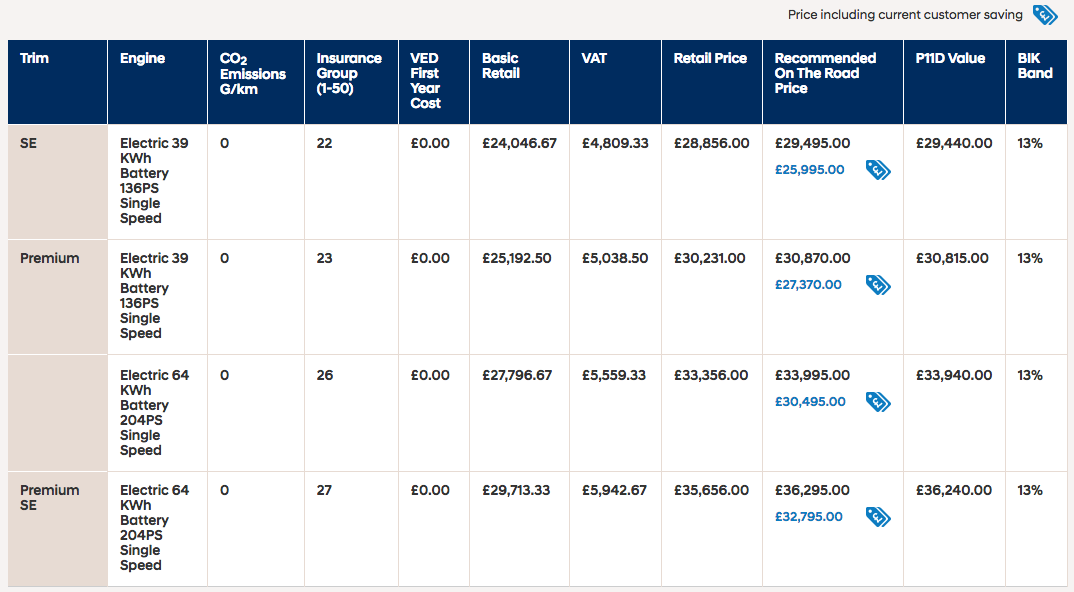1074x592 pixels.
Task: Click the 'Price including current customer saving' text
Action: pyautogui.click(x=905, y=15)
